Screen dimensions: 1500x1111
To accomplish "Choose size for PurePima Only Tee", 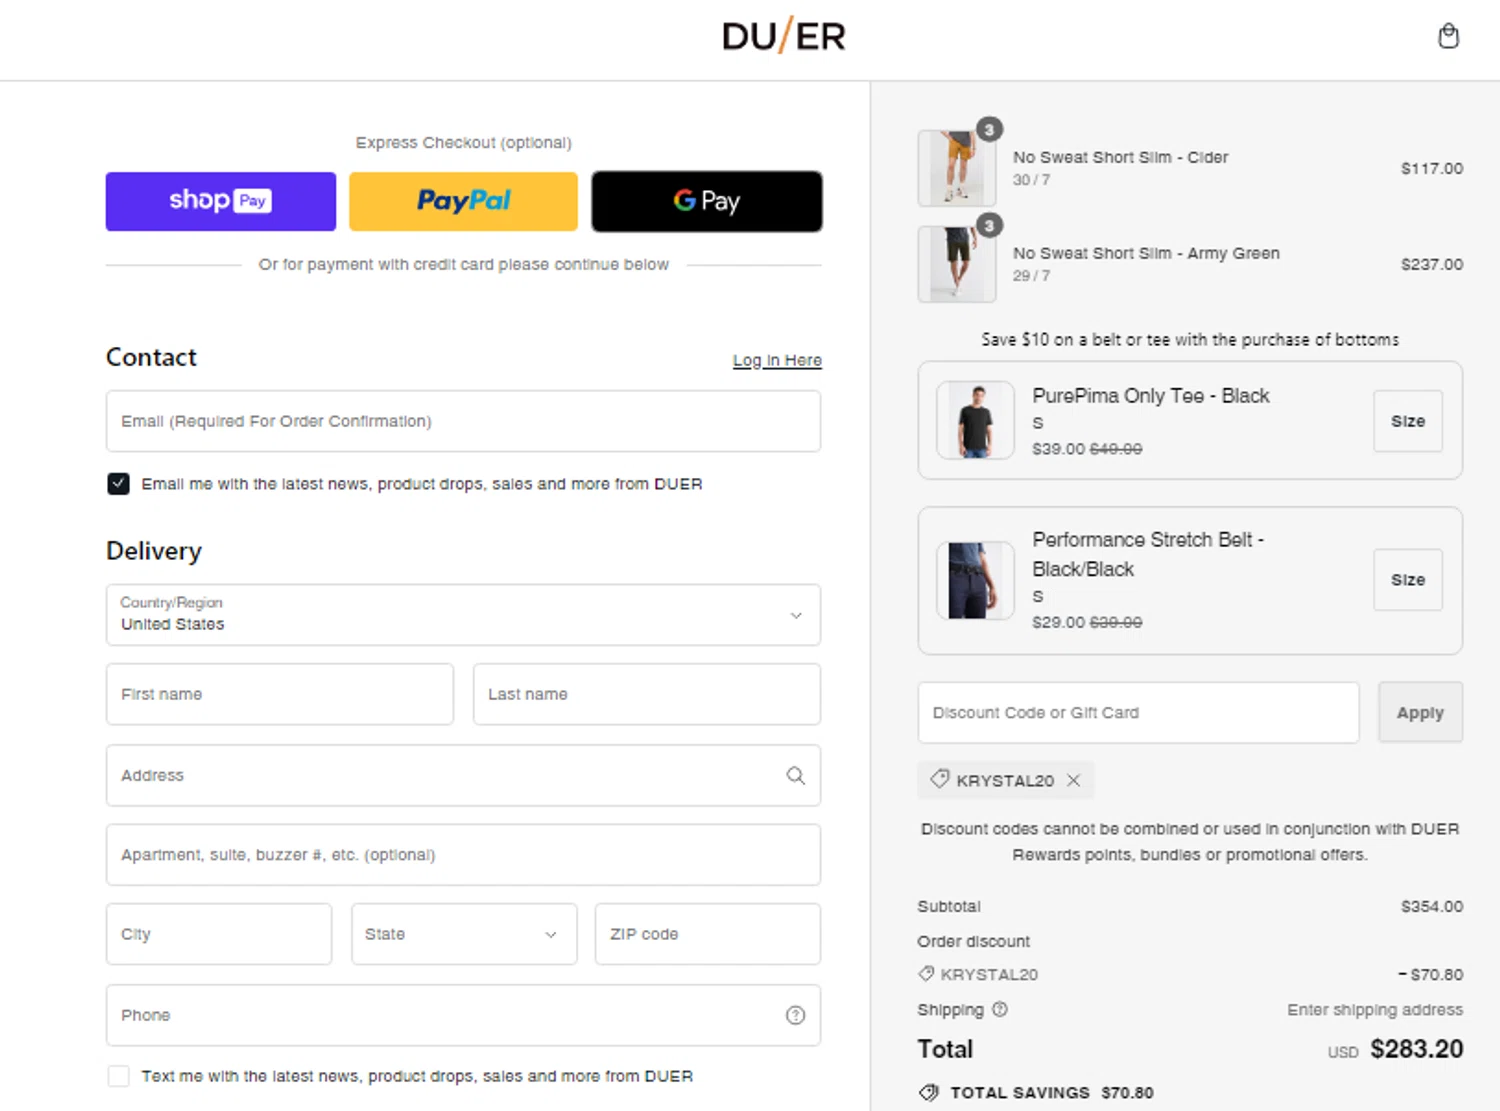I will 1408,421.
